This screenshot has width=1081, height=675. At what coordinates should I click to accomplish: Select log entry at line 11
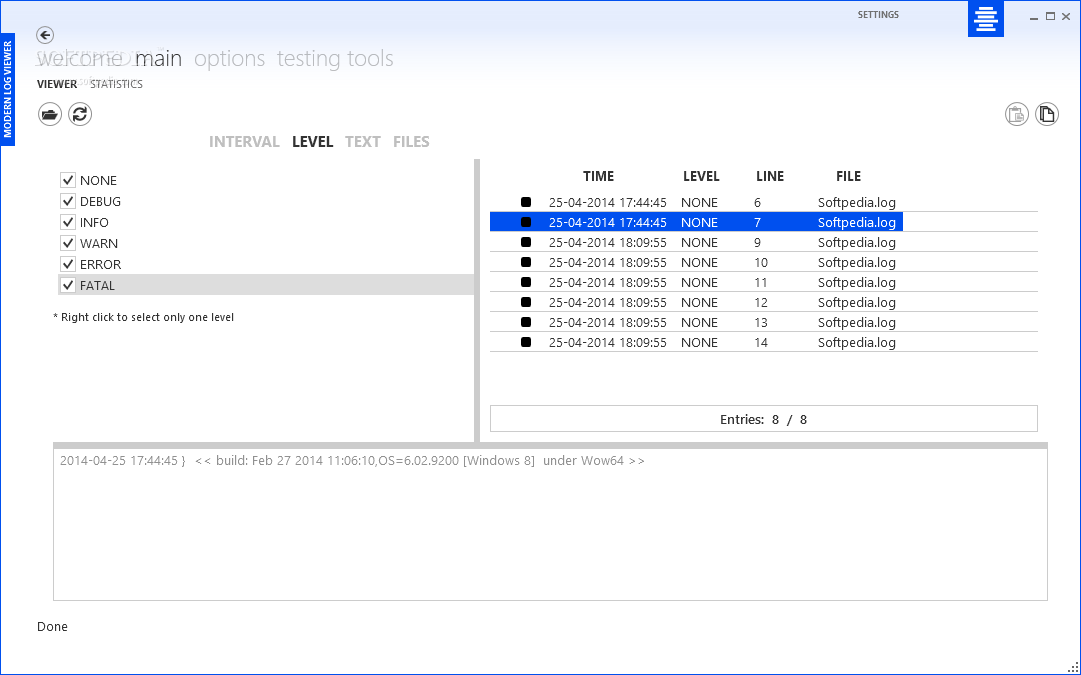(x=764, y=282)
